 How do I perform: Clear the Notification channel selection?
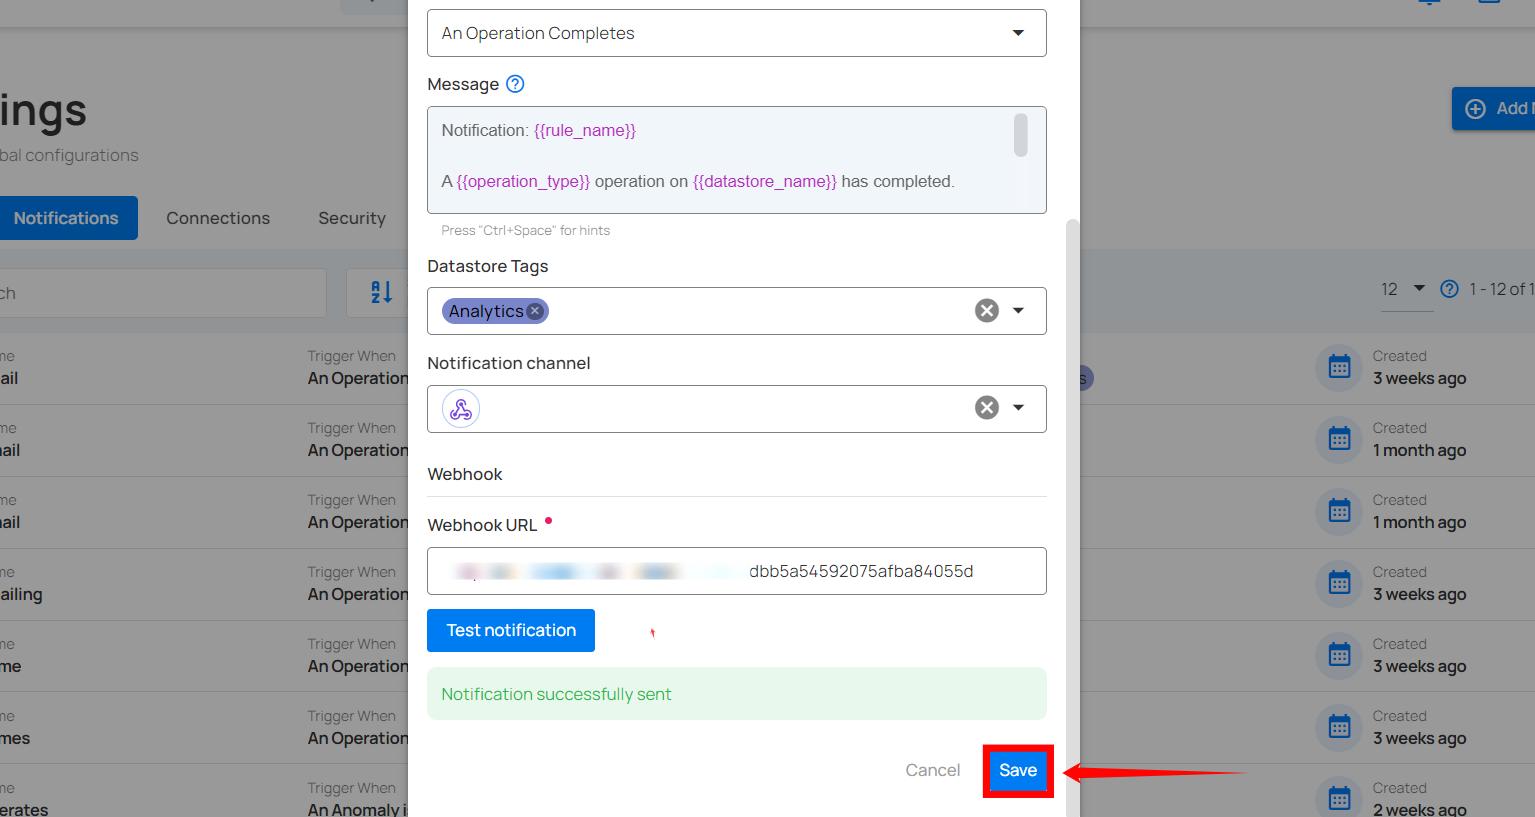[987, 408]
